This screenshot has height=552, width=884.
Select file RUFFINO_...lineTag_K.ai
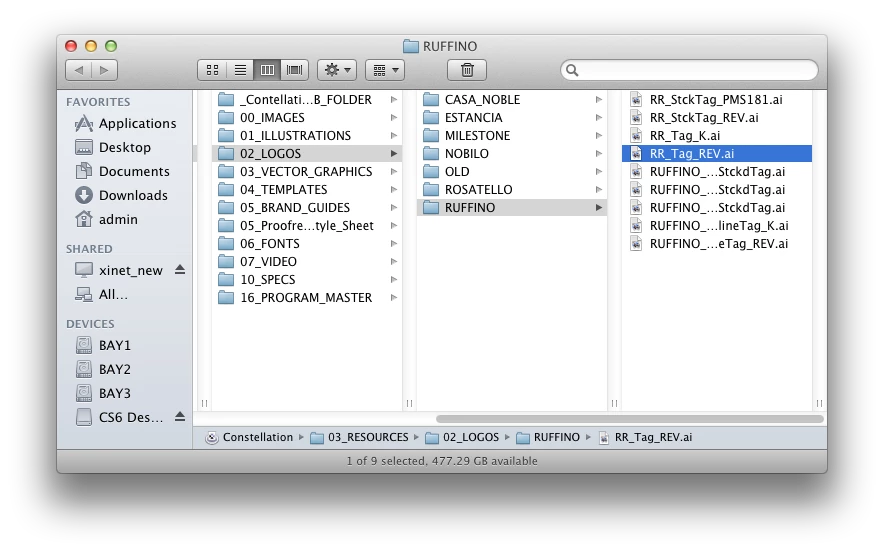click(x=717, y=226)
